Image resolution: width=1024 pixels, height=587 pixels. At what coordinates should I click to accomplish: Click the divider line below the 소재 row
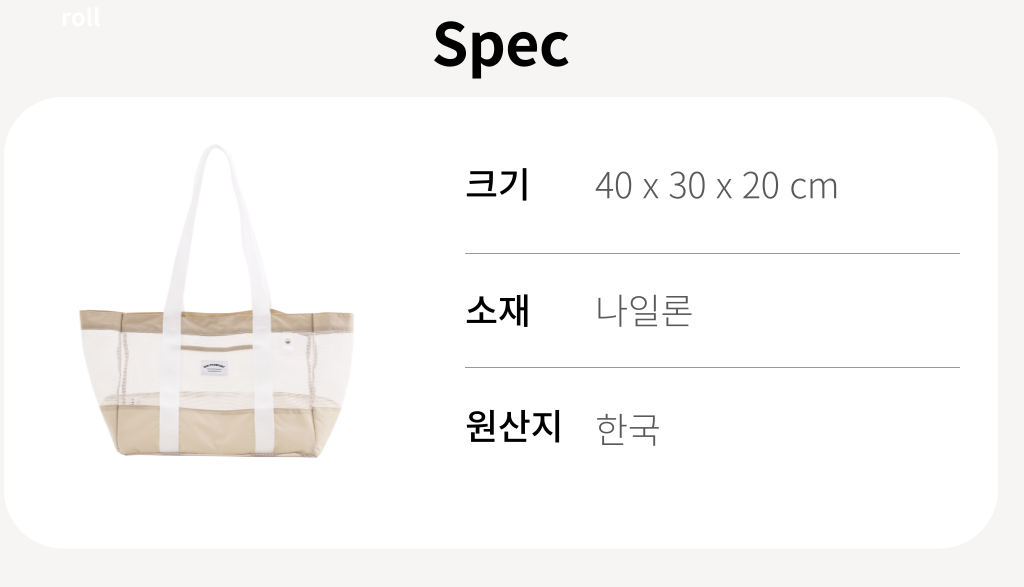(x=711, y=368)
